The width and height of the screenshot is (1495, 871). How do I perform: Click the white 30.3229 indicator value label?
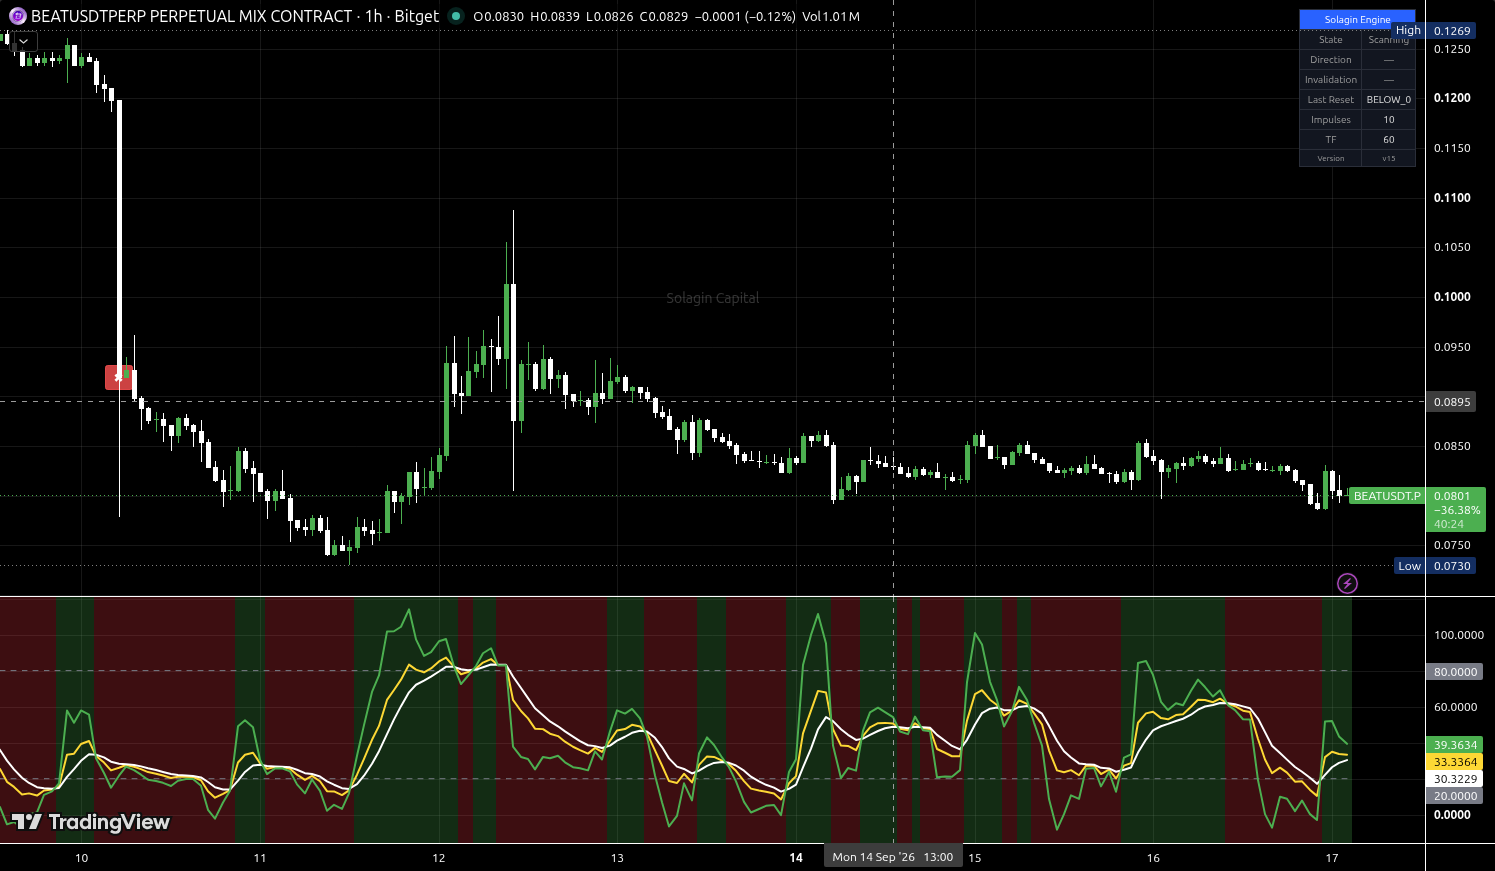1455,779
